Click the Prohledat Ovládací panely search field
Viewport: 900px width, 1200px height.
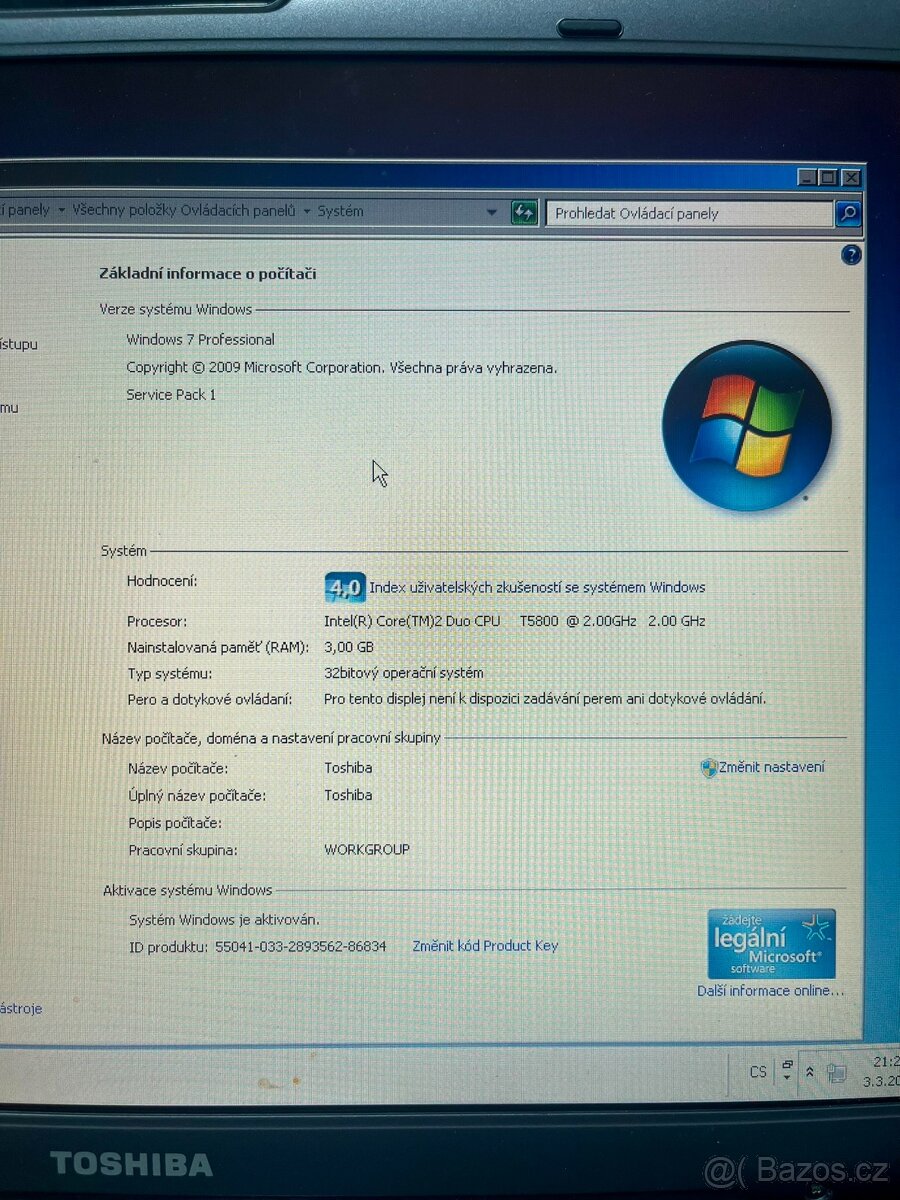click(691, 213)
